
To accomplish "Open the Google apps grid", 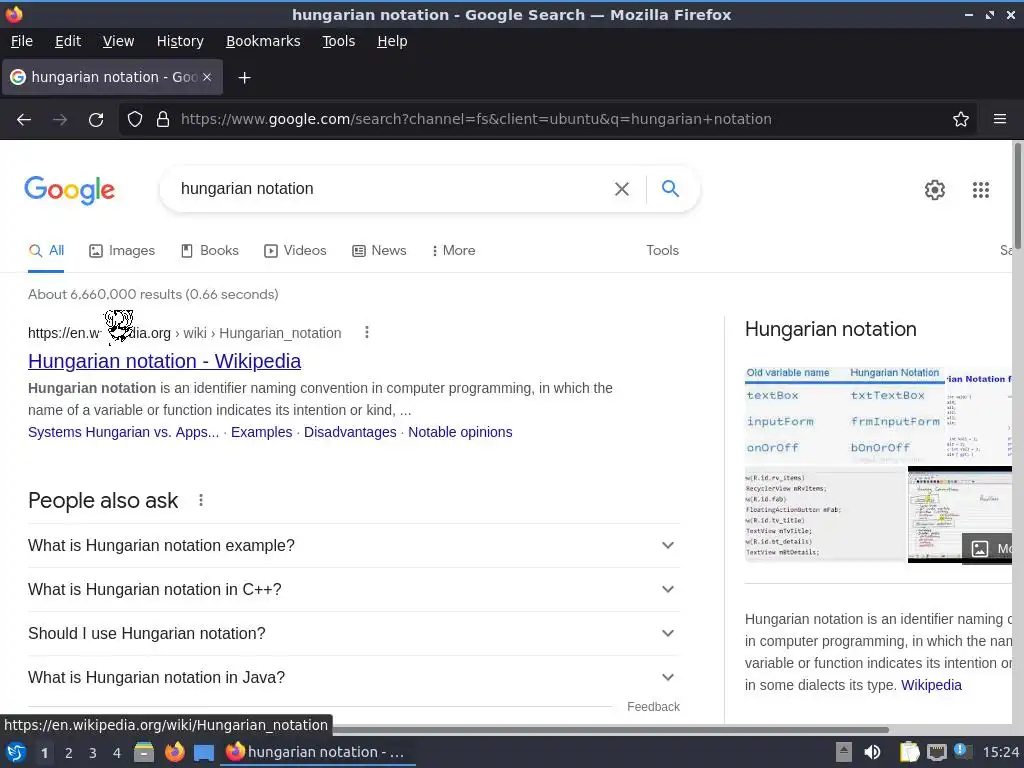I will click(980, 190).
